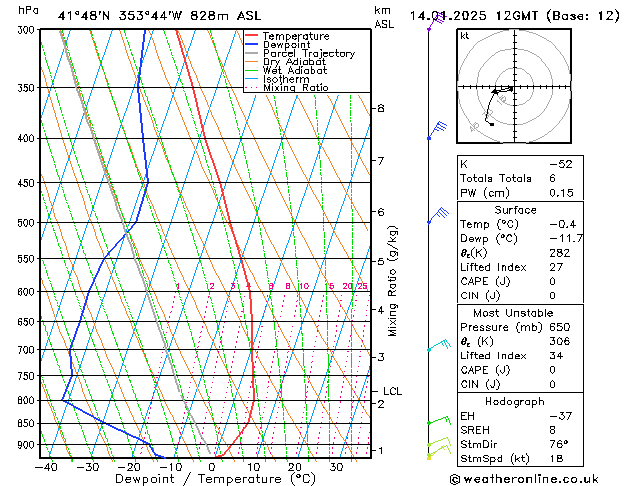Open the weatheronline.co.uk copyright link
The width and height of the screenshot is (629, 486).
(524, 480)
